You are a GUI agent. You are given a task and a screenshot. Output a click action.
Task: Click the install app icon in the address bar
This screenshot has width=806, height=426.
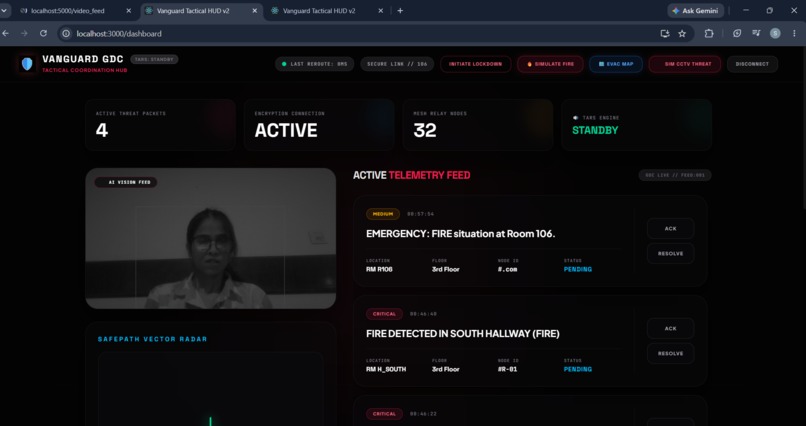[x=665, y=33]
